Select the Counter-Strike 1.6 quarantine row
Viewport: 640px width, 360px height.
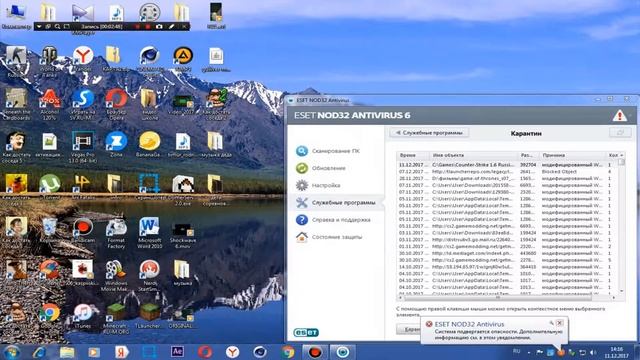coord(507,165)
